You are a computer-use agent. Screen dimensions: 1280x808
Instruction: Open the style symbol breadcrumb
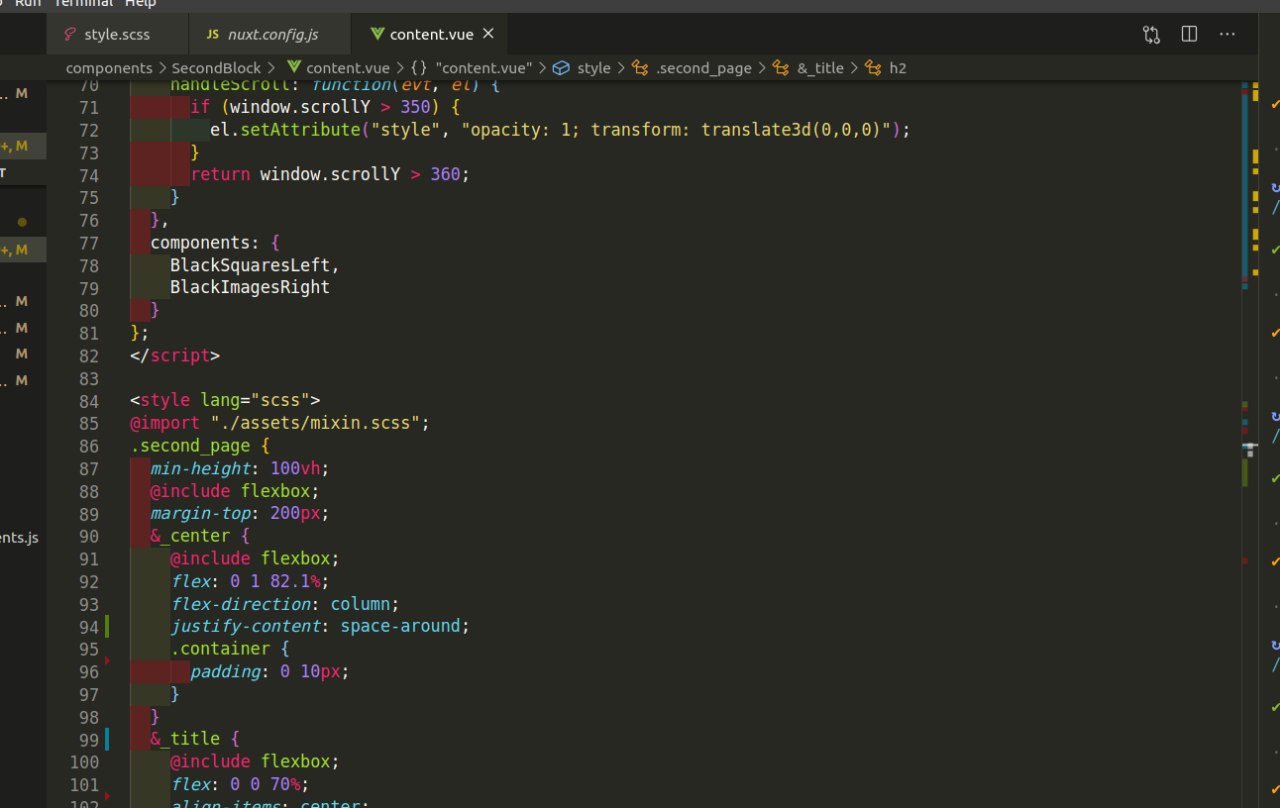(582, 68)
